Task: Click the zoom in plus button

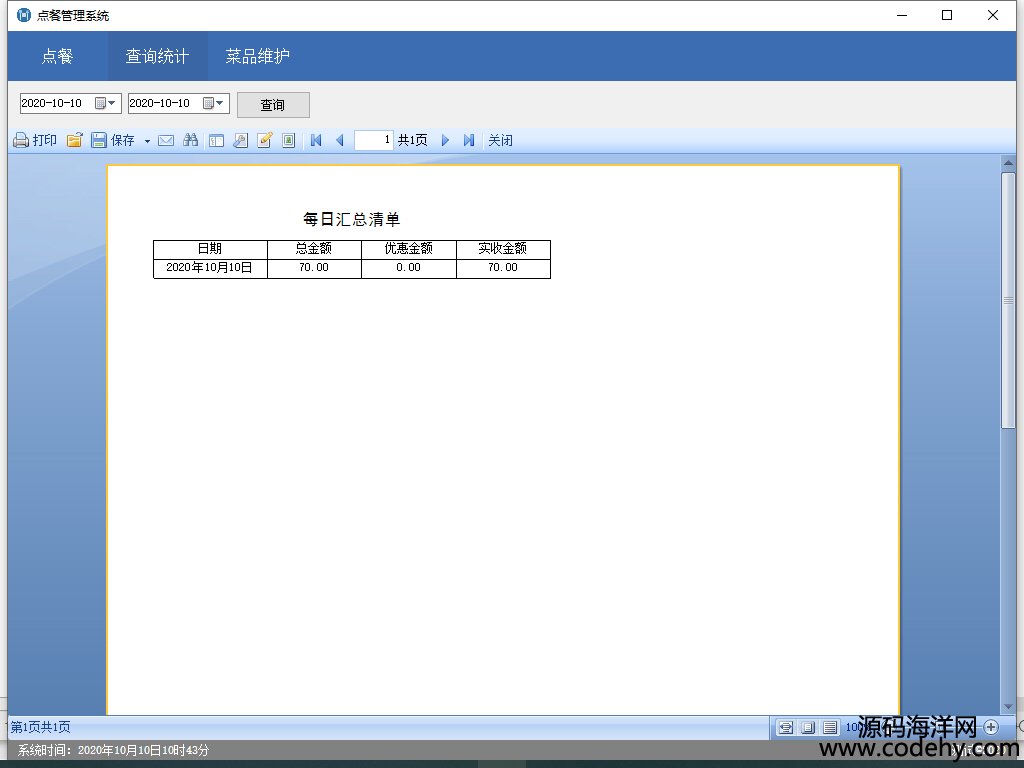Action: (x=991, y=727)
